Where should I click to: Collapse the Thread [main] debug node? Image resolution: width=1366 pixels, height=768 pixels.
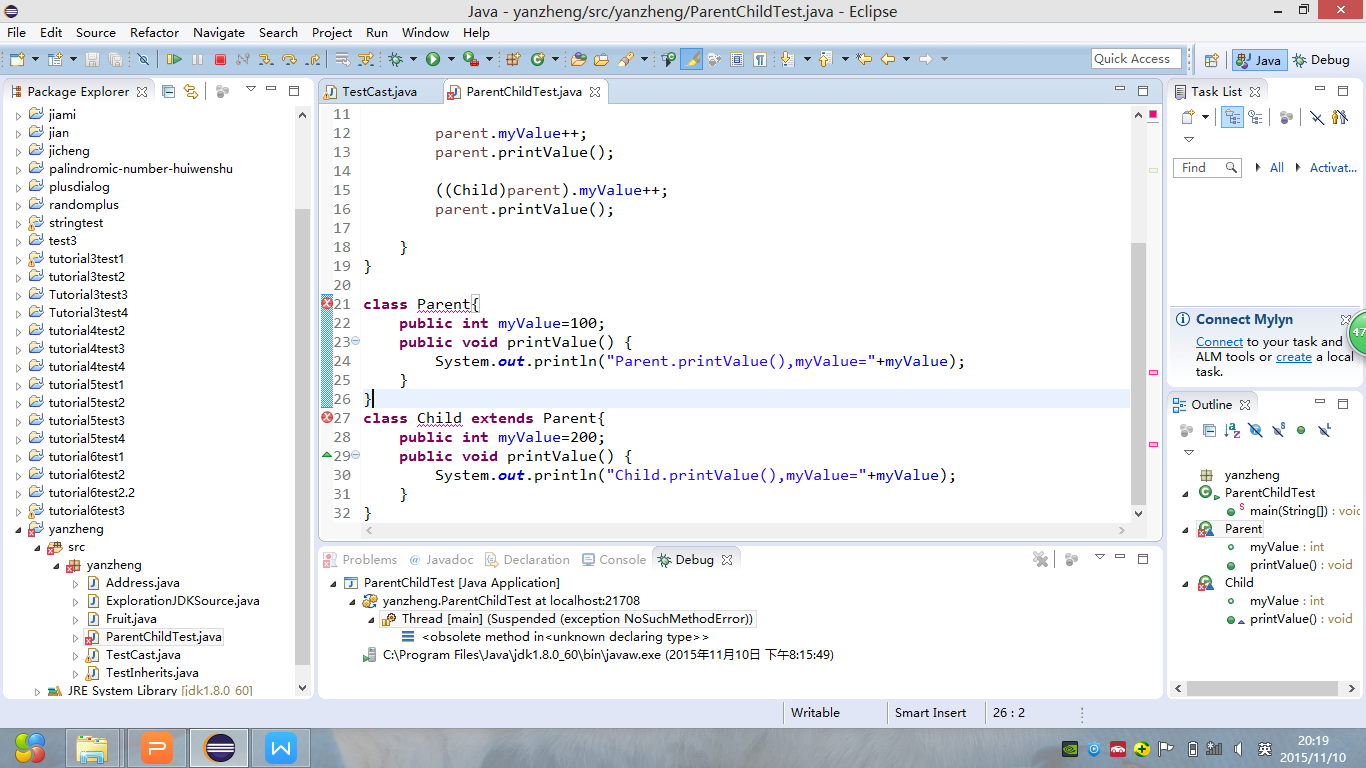pos(370,619)
